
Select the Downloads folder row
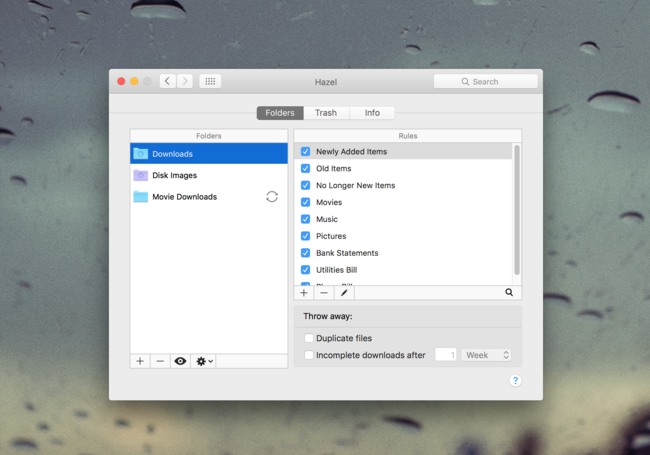(x=209, y=154)
